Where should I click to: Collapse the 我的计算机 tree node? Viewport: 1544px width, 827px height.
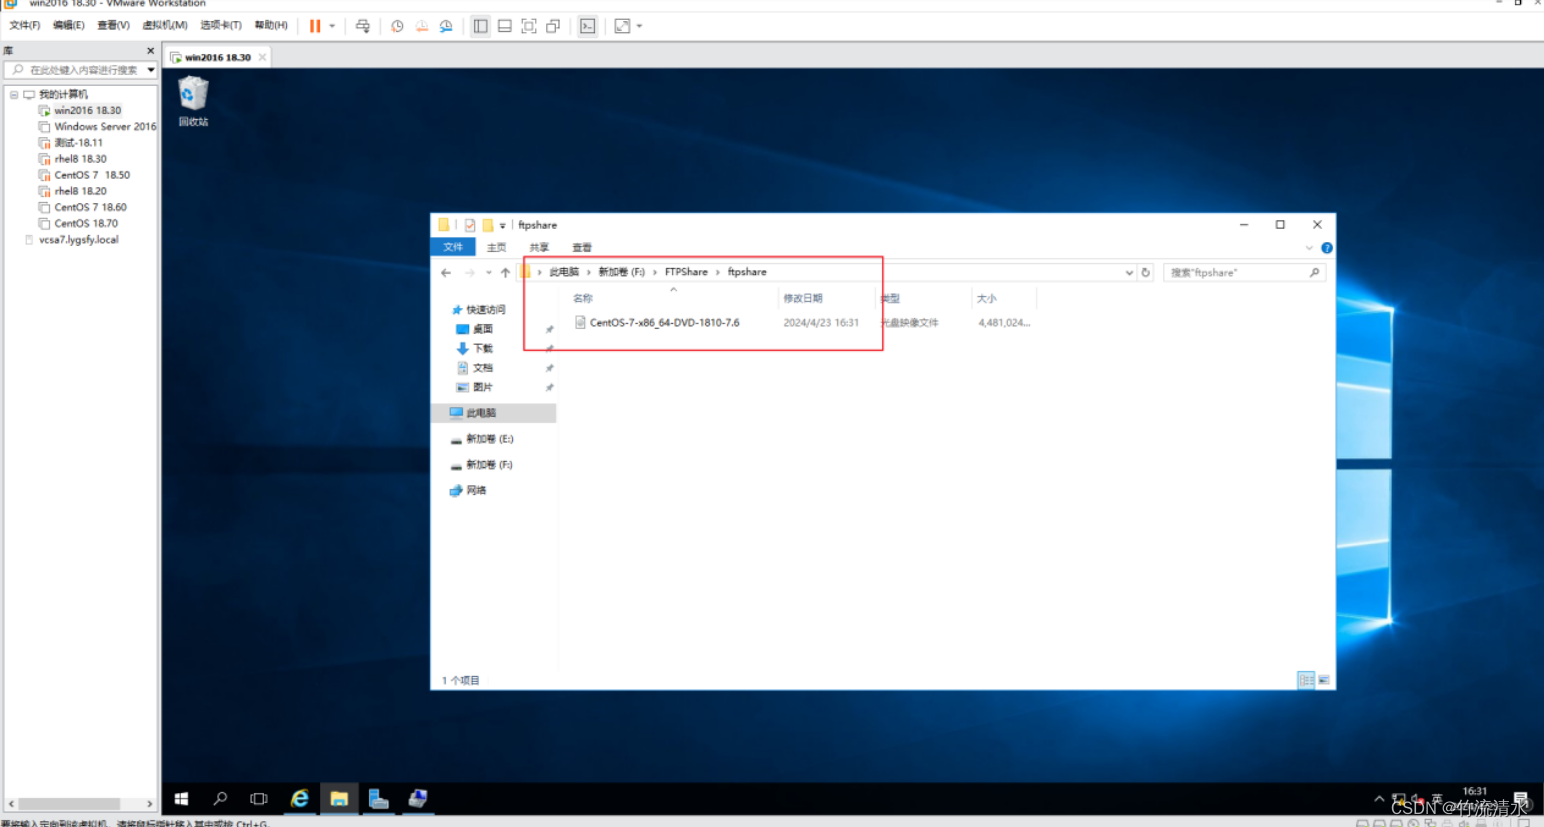click(x=14, y=95)
